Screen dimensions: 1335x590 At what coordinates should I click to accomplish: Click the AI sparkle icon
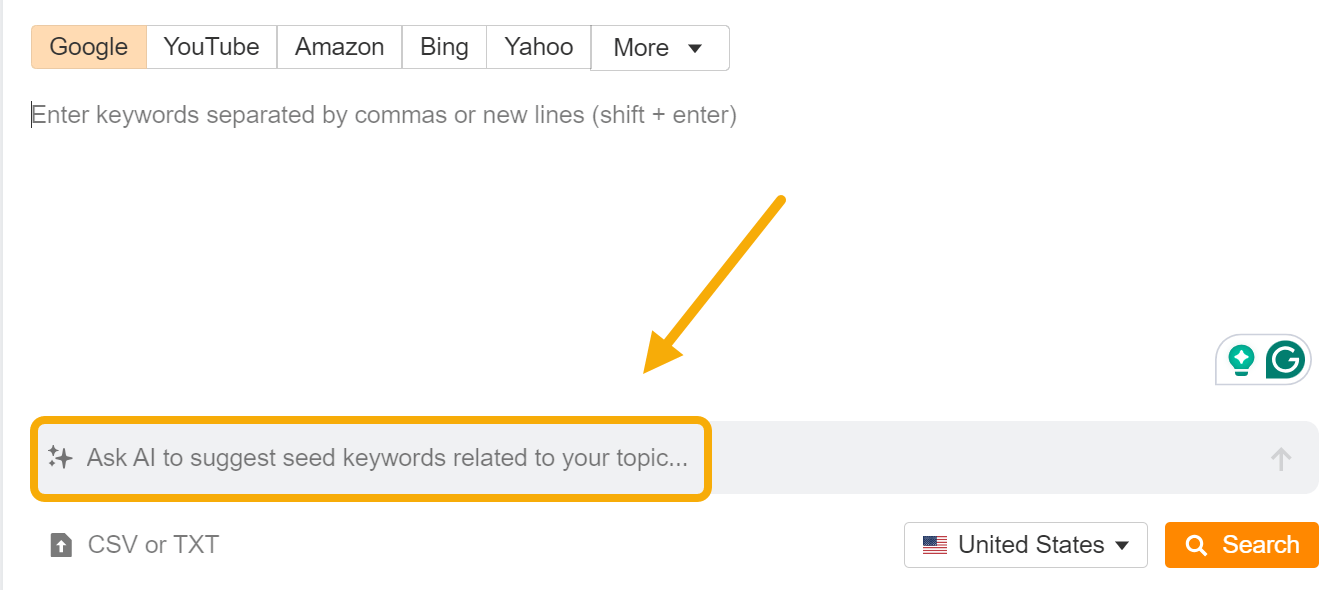[x=61, y=458]
